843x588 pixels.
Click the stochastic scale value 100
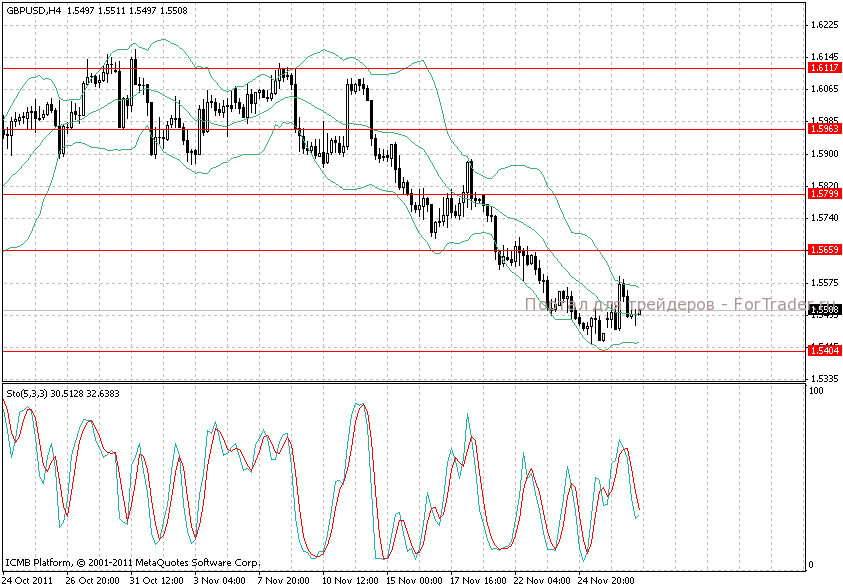point(816,391)
